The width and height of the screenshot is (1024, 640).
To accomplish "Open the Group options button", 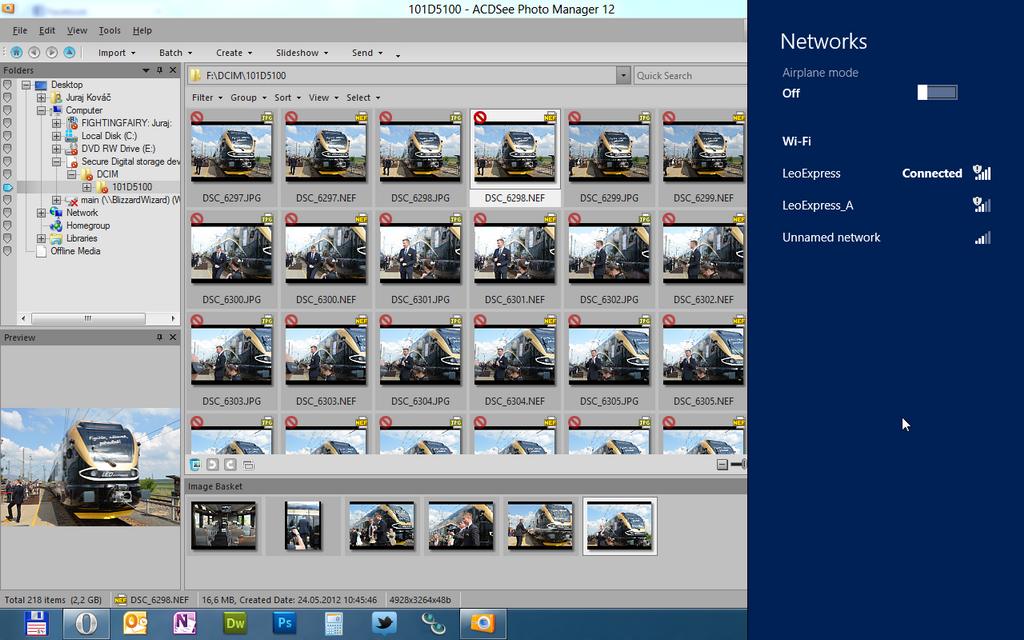I will point(248,97).
